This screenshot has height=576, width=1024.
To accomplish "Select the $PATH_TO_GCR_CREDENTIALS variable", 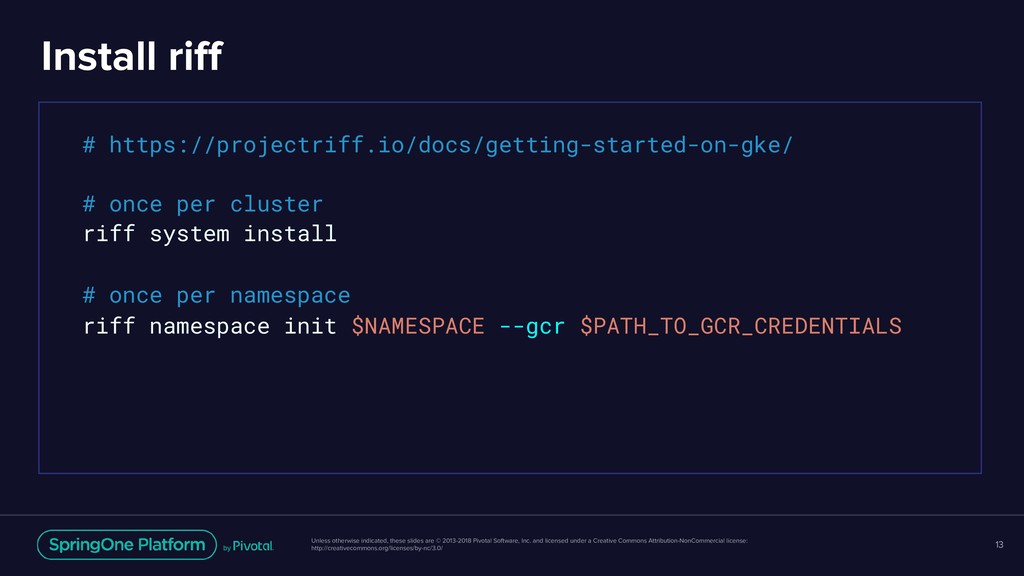I will (x=741, y=326).
